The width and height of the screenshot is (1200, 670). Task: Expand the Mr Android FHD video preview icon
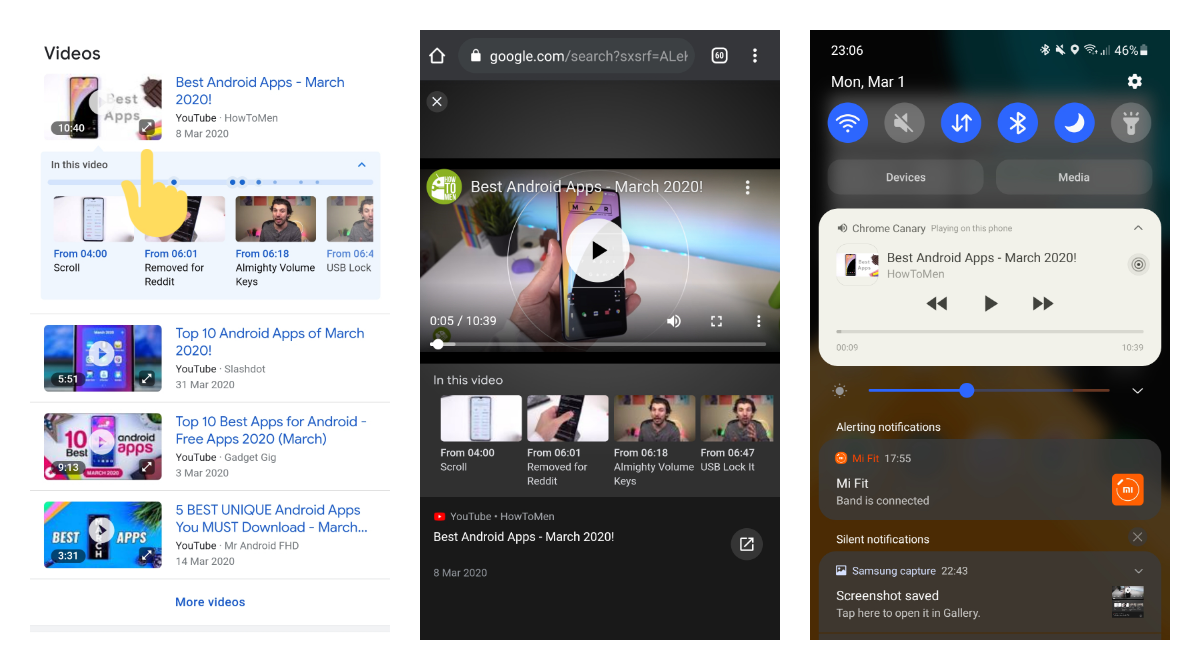[147, 555]
